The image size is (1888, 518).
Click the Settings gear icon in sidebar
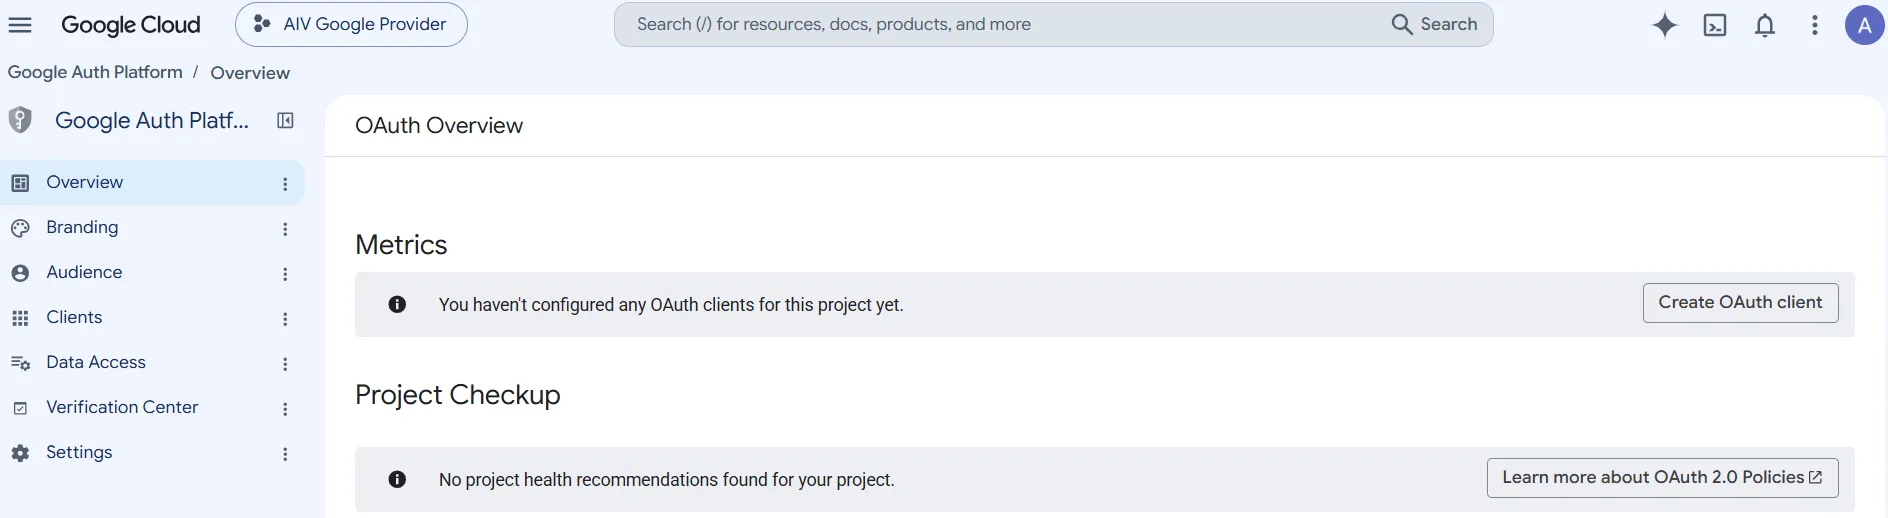[20, 453]
